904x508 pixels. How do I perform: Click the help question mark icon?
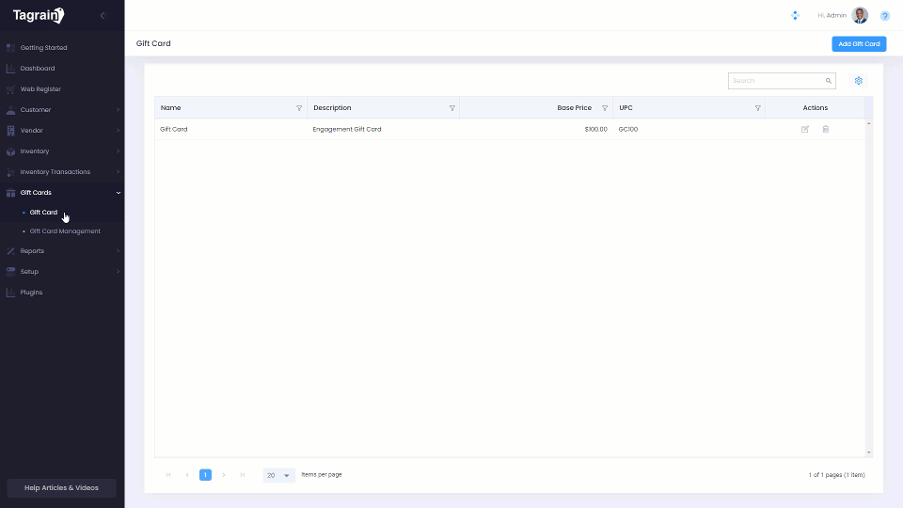[x=885, y=16]
